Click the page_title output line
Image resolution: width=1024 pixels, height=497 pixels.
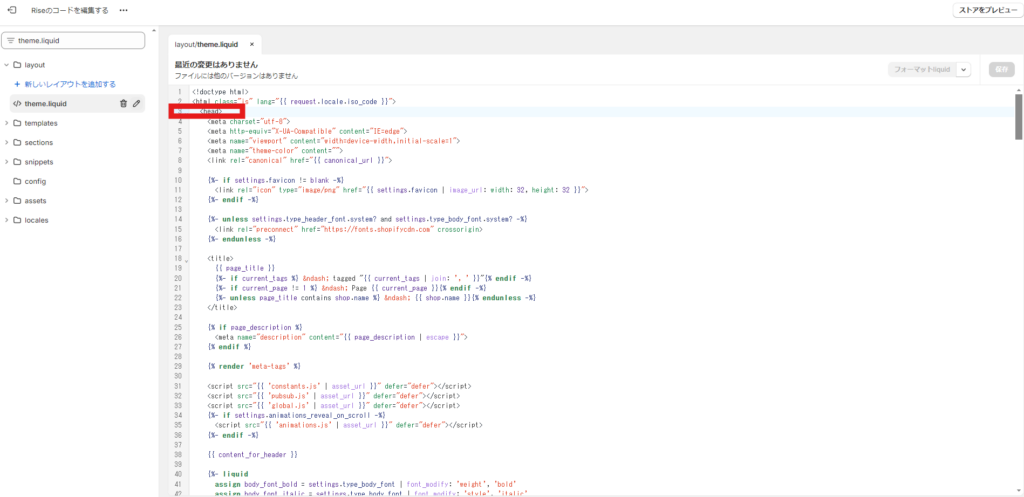(x=244, y=268)
